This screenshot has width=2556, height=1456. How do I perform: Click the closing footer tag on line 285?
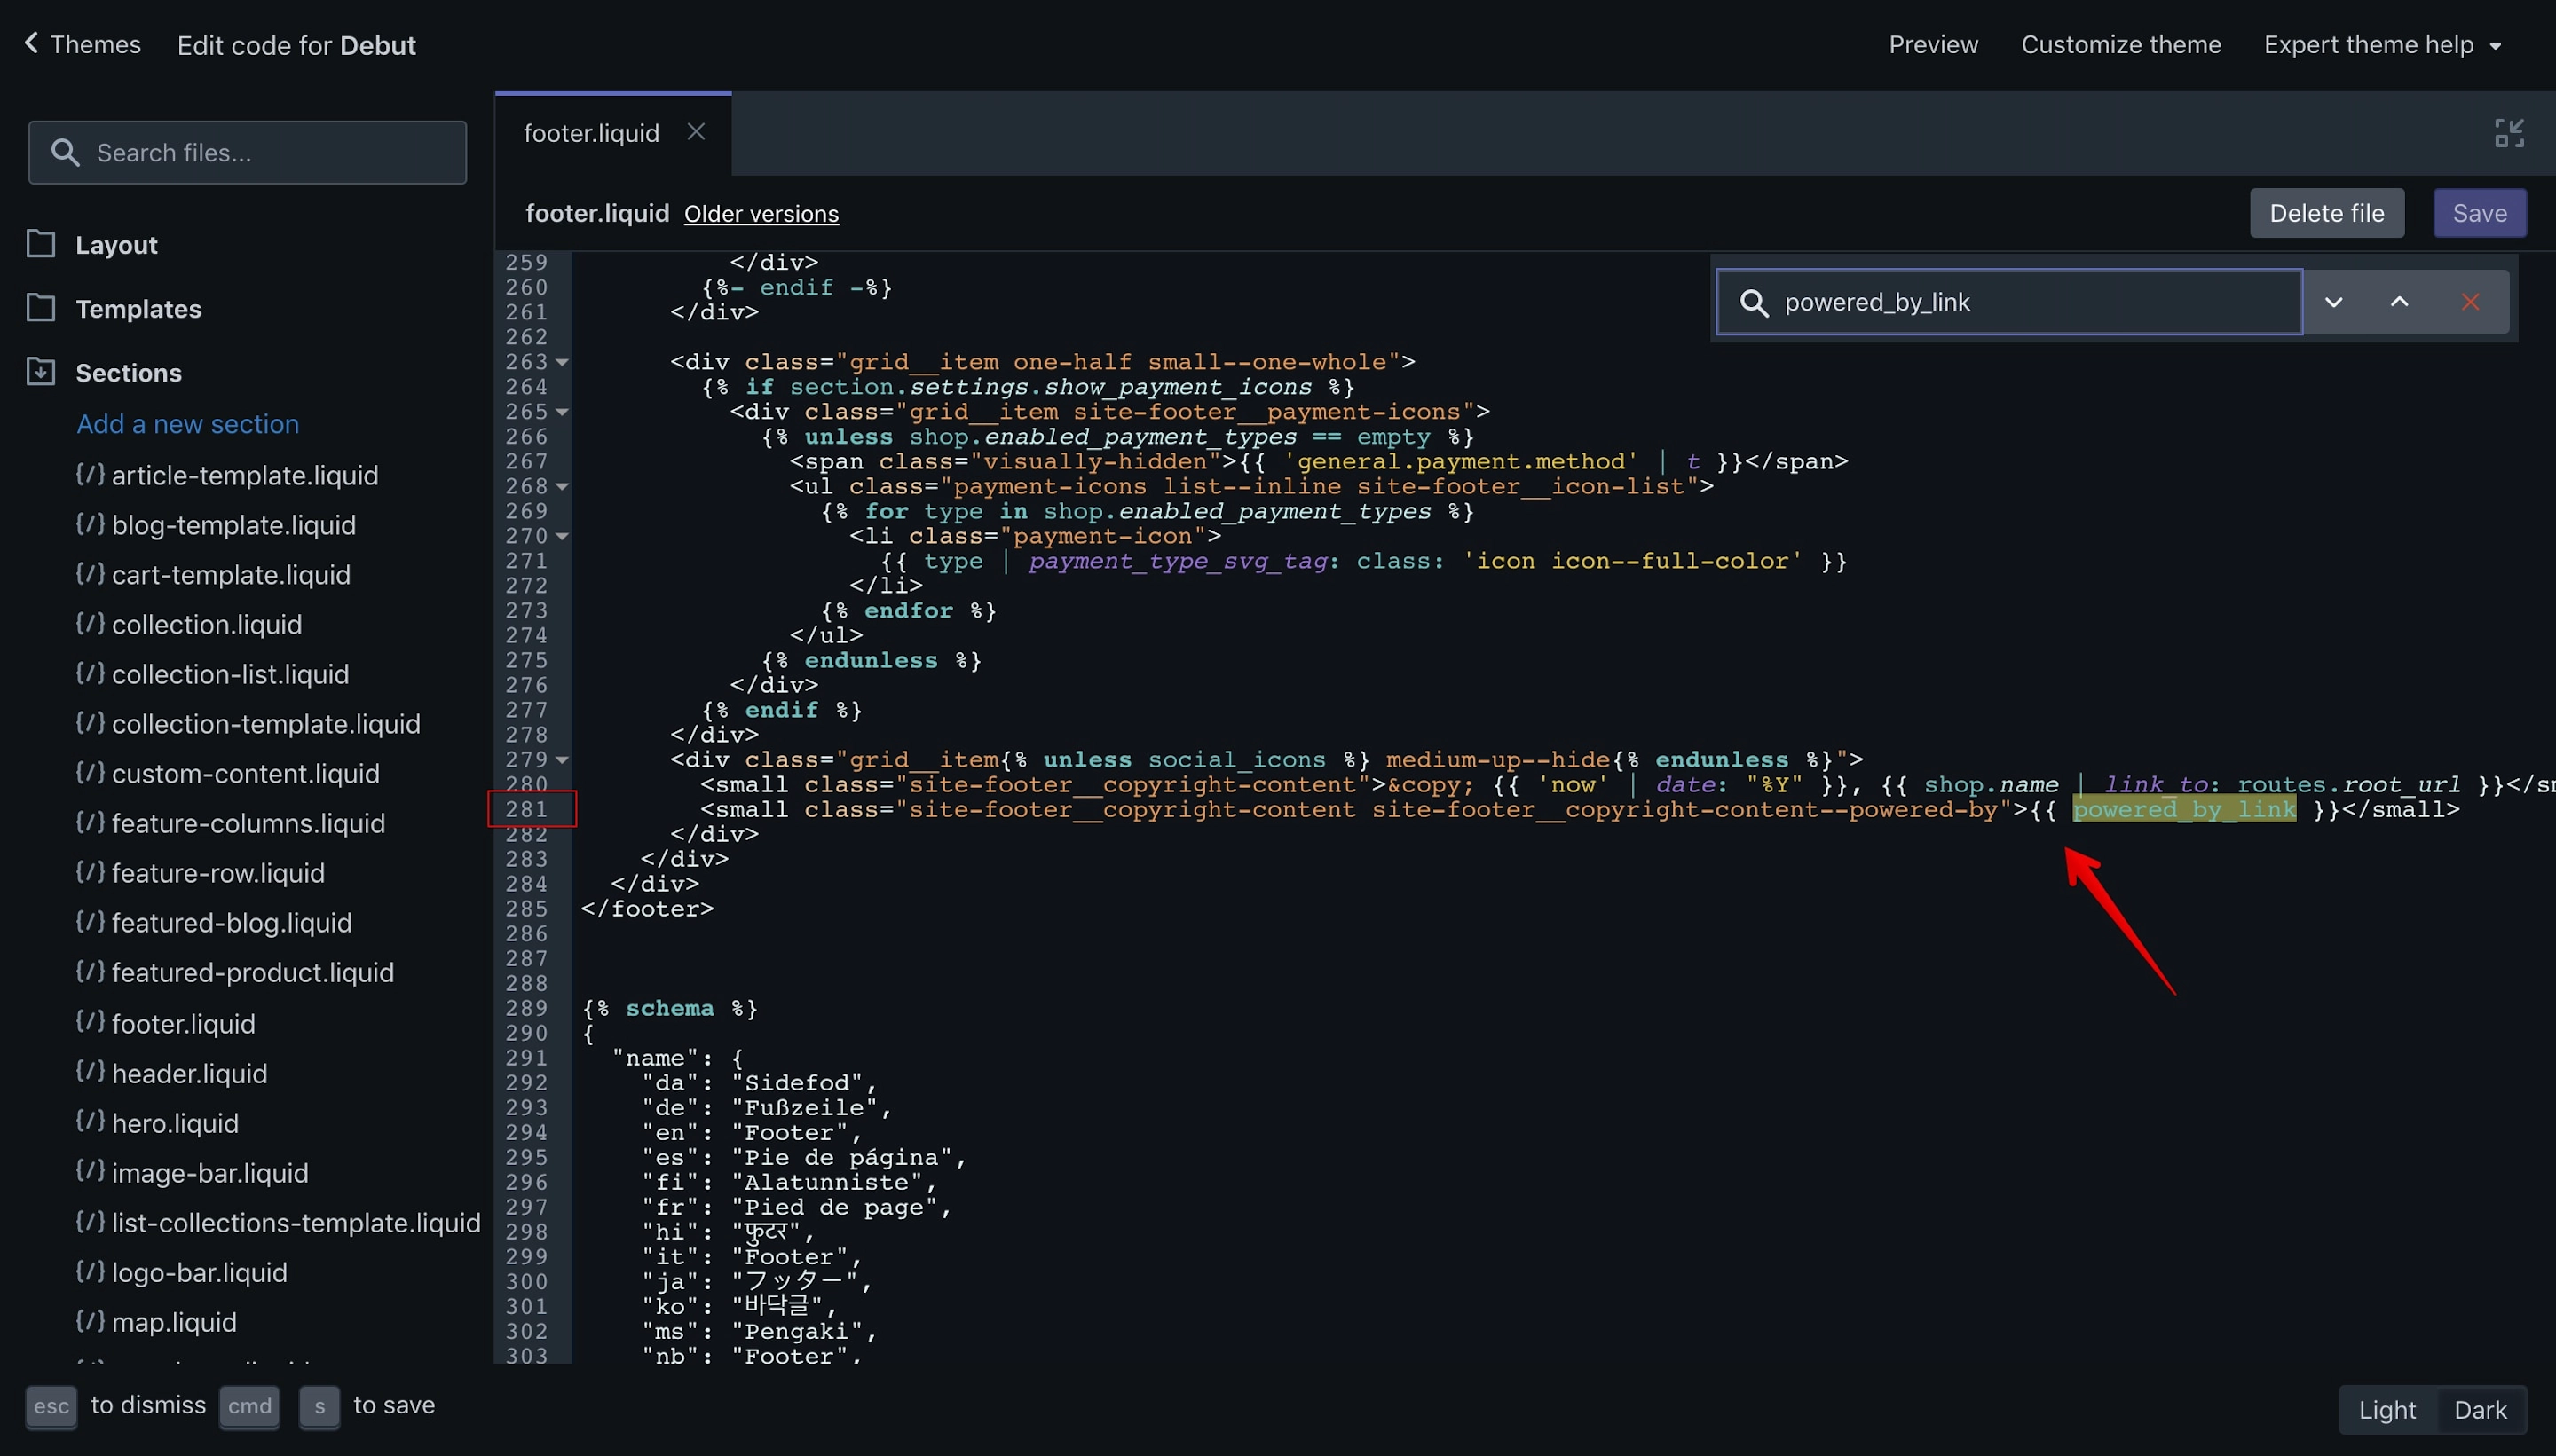[x=648, y=909]
